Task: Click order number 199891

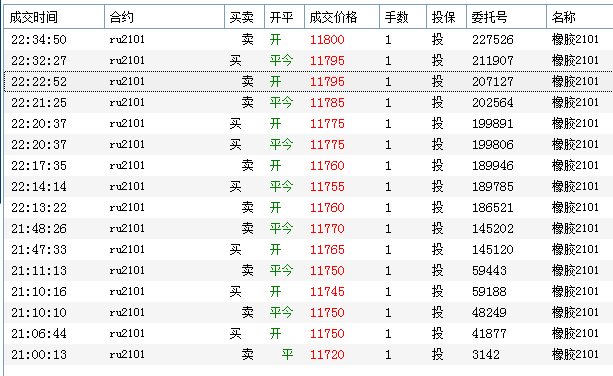Action: 493,124
